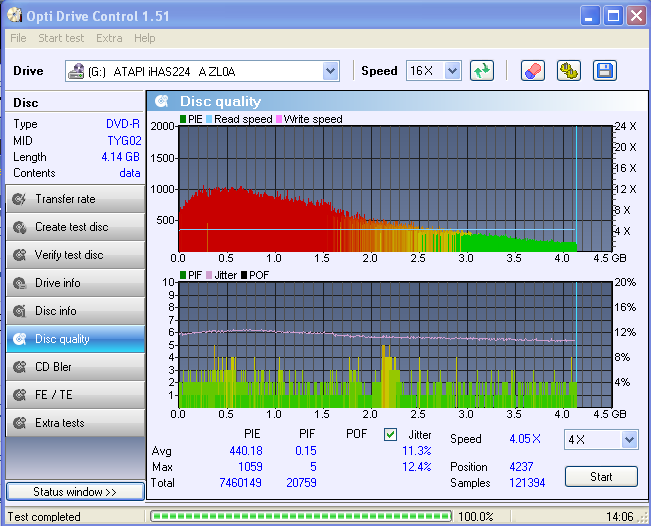Click the eraser disc icon in toolbar

pyautogui.click(x=533, y=71)
